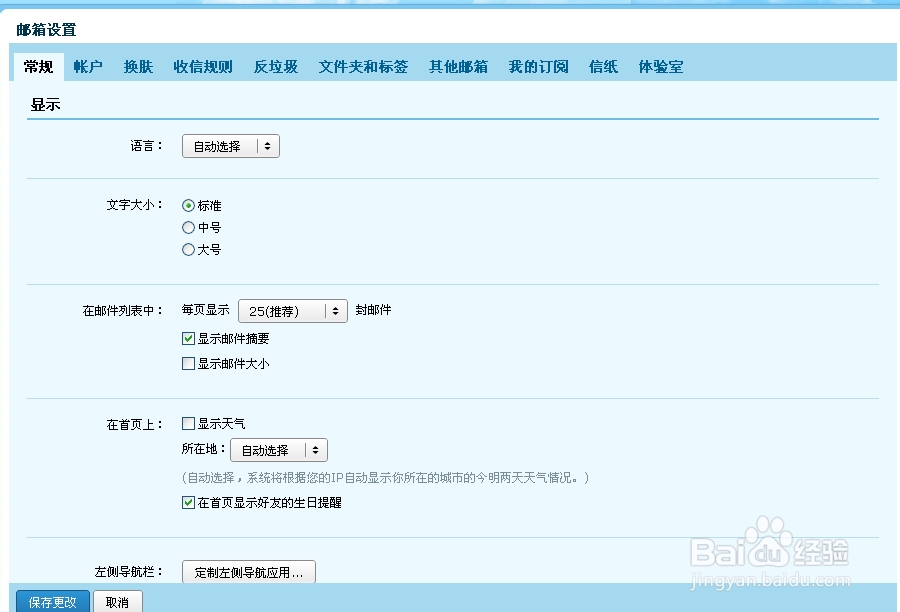The height and width of the screenshot is (612, 900).
Task: Open the 换肤 skin settings tab
Action: click(139, 66)
